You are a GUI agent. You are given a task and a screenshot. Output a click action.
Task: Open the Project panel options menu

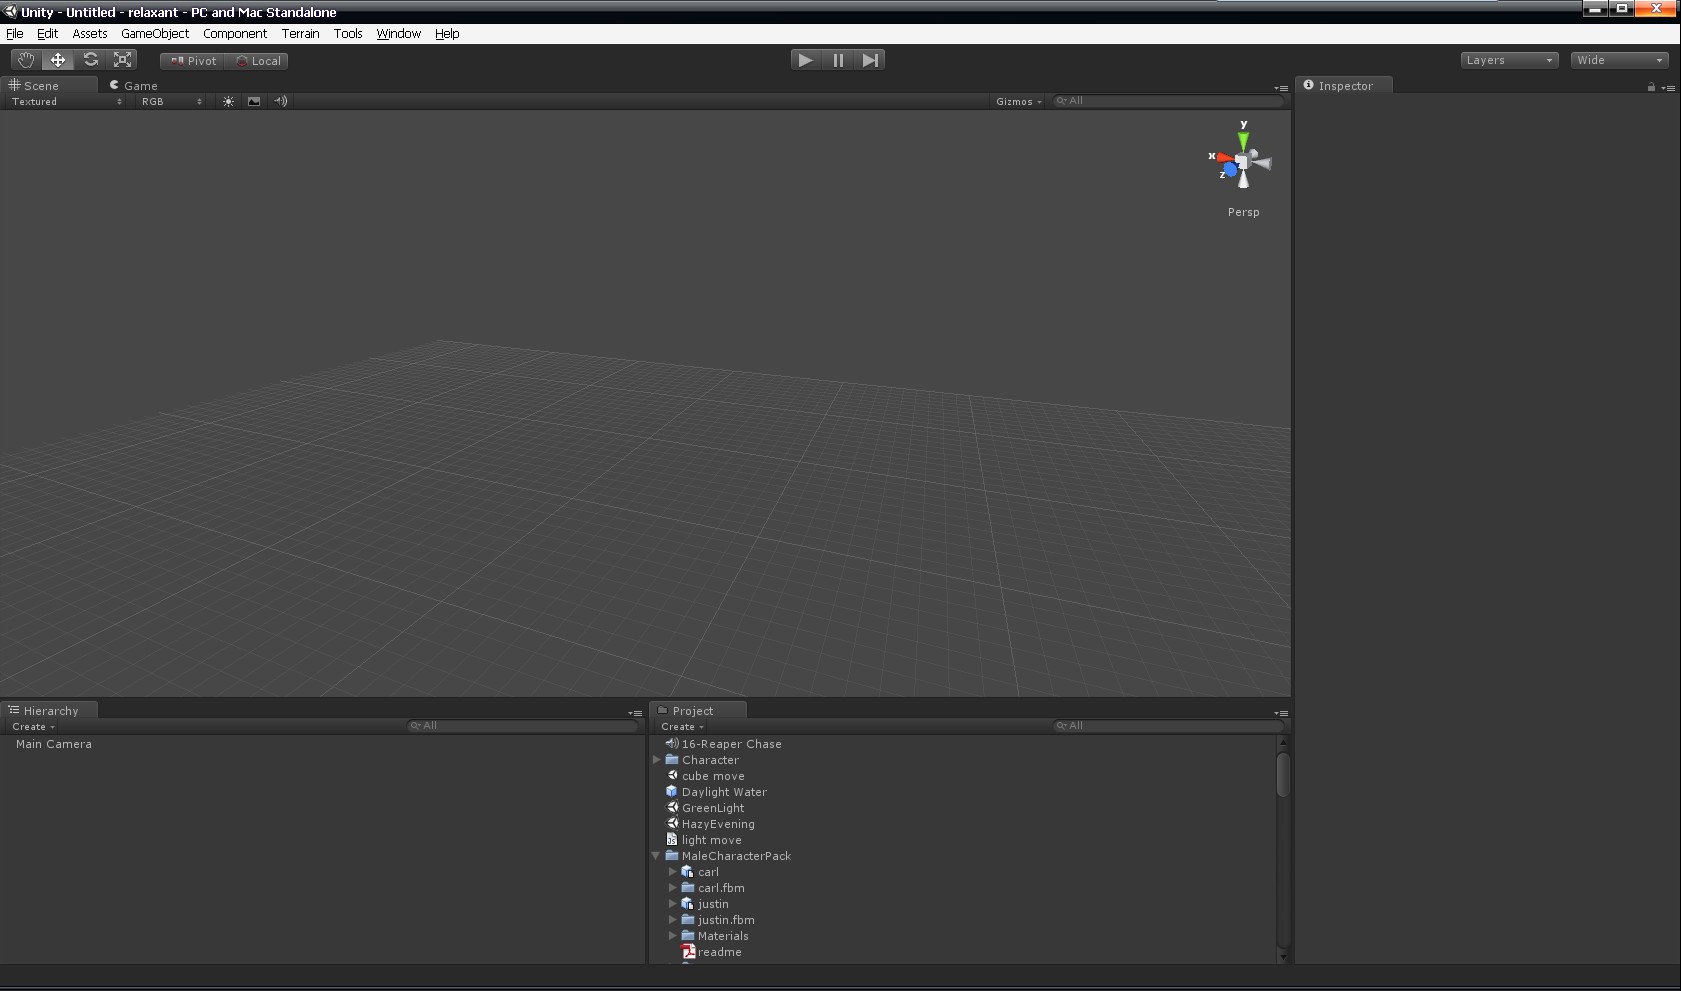1281,713
